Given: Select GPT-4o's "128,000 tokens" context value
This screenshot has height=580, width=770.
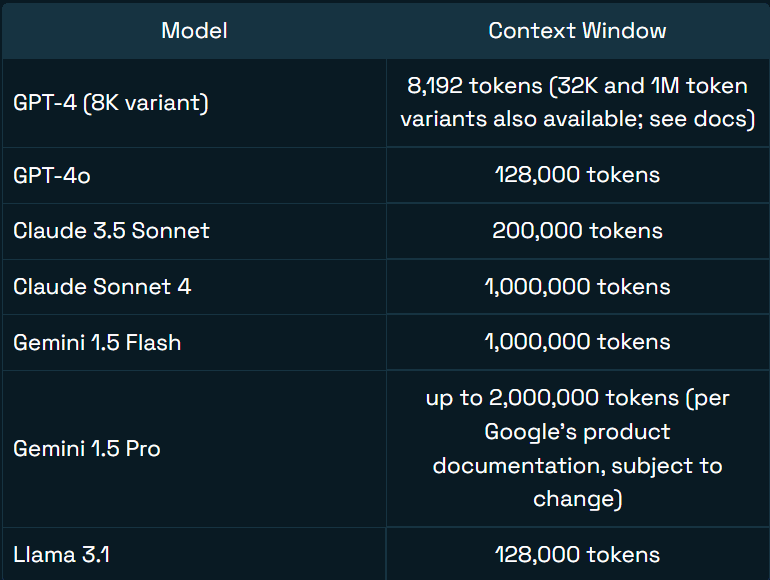Looking at the screenshot, I should (x=577, y=175).
